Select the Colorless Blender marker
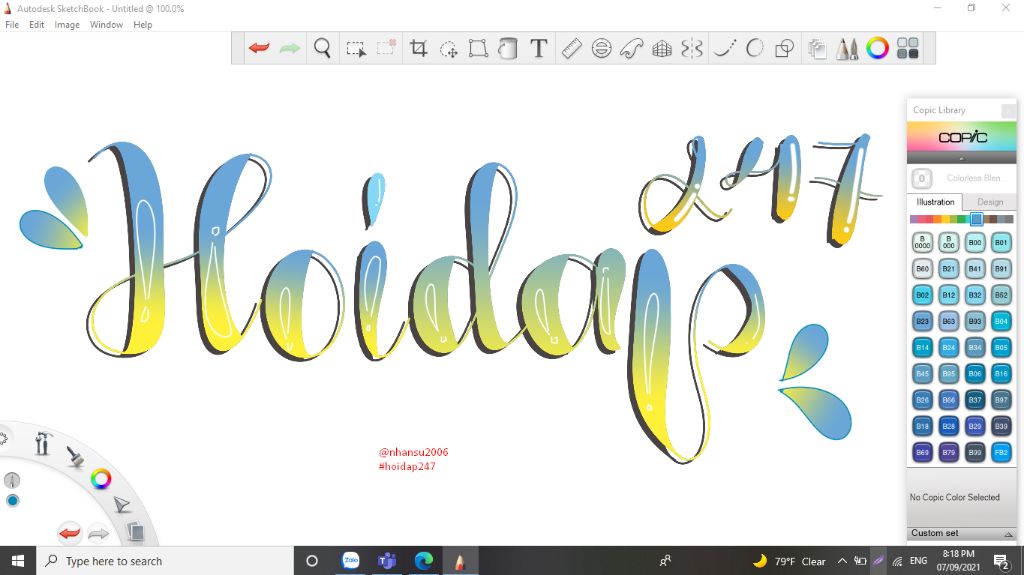 (921, 178)
